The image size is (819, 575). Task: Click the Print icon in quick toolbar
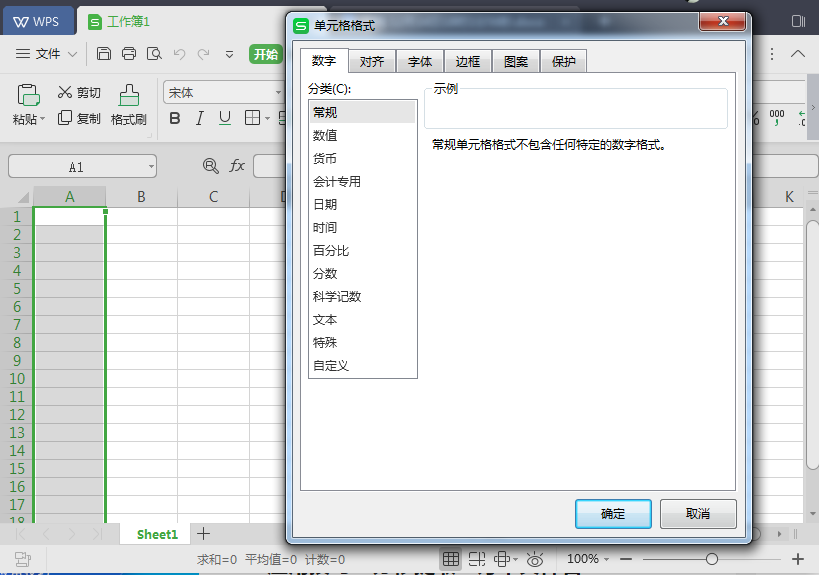click(129, 54)
